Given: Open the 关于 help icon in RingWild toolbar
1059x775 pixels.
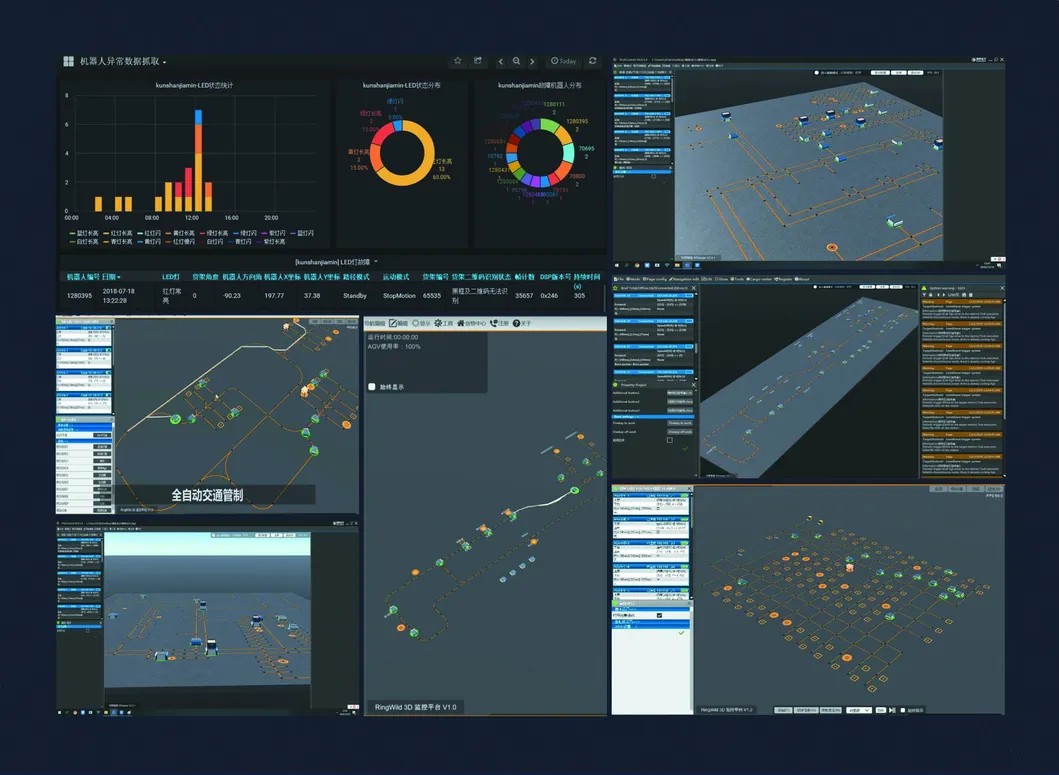Looking at the screenshot, I should coord(517,324).
